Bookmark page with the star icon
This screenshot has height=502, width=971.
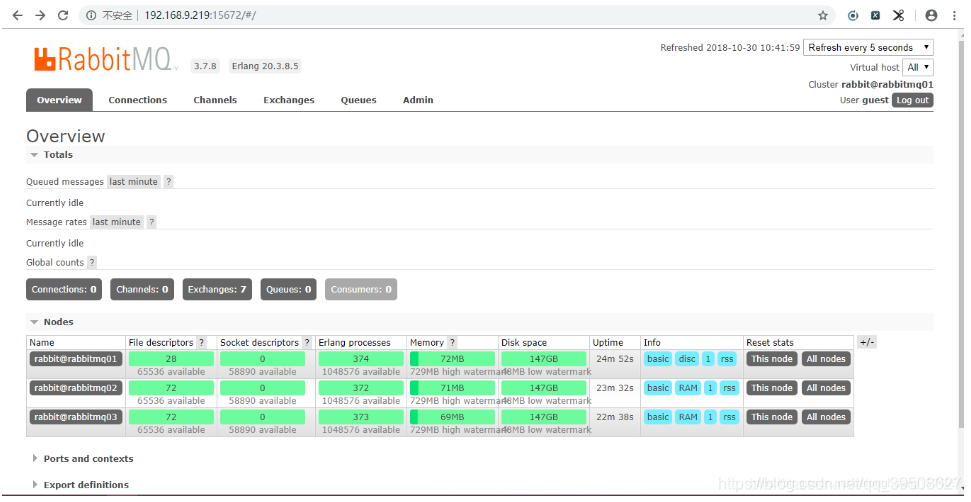[x=822, y=15]
